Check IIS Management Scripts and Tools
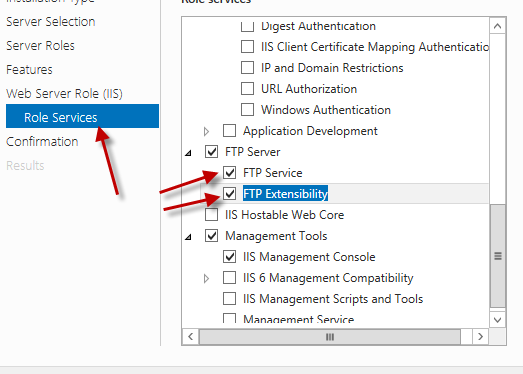This screenshot has height=374, width=523. coord(229,299)
